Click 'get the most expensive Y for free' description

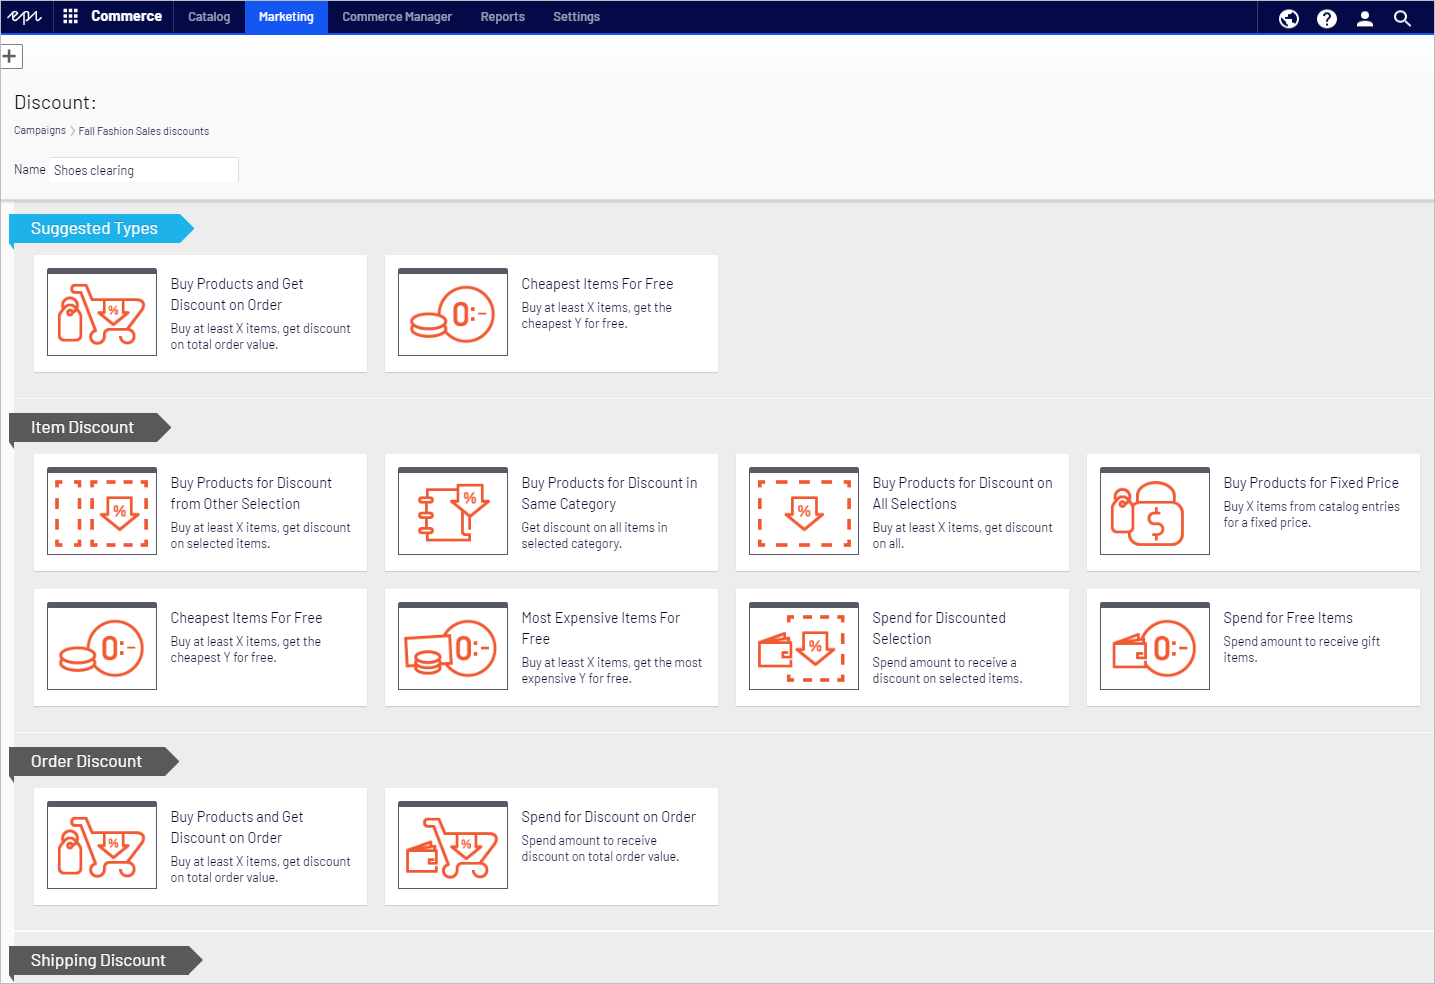click(x=611, y=671)
